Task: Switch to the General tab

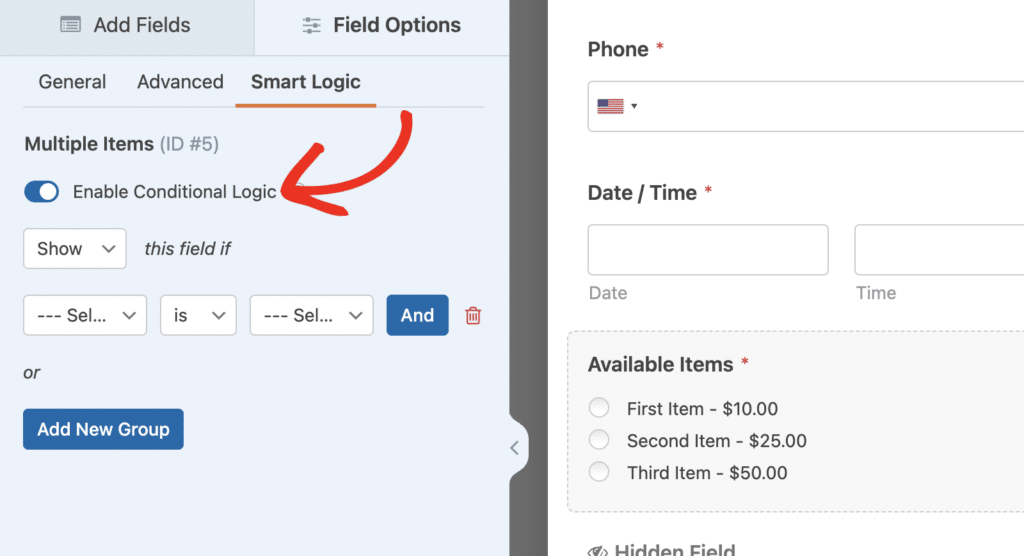Action: click(x=72, y=82)
